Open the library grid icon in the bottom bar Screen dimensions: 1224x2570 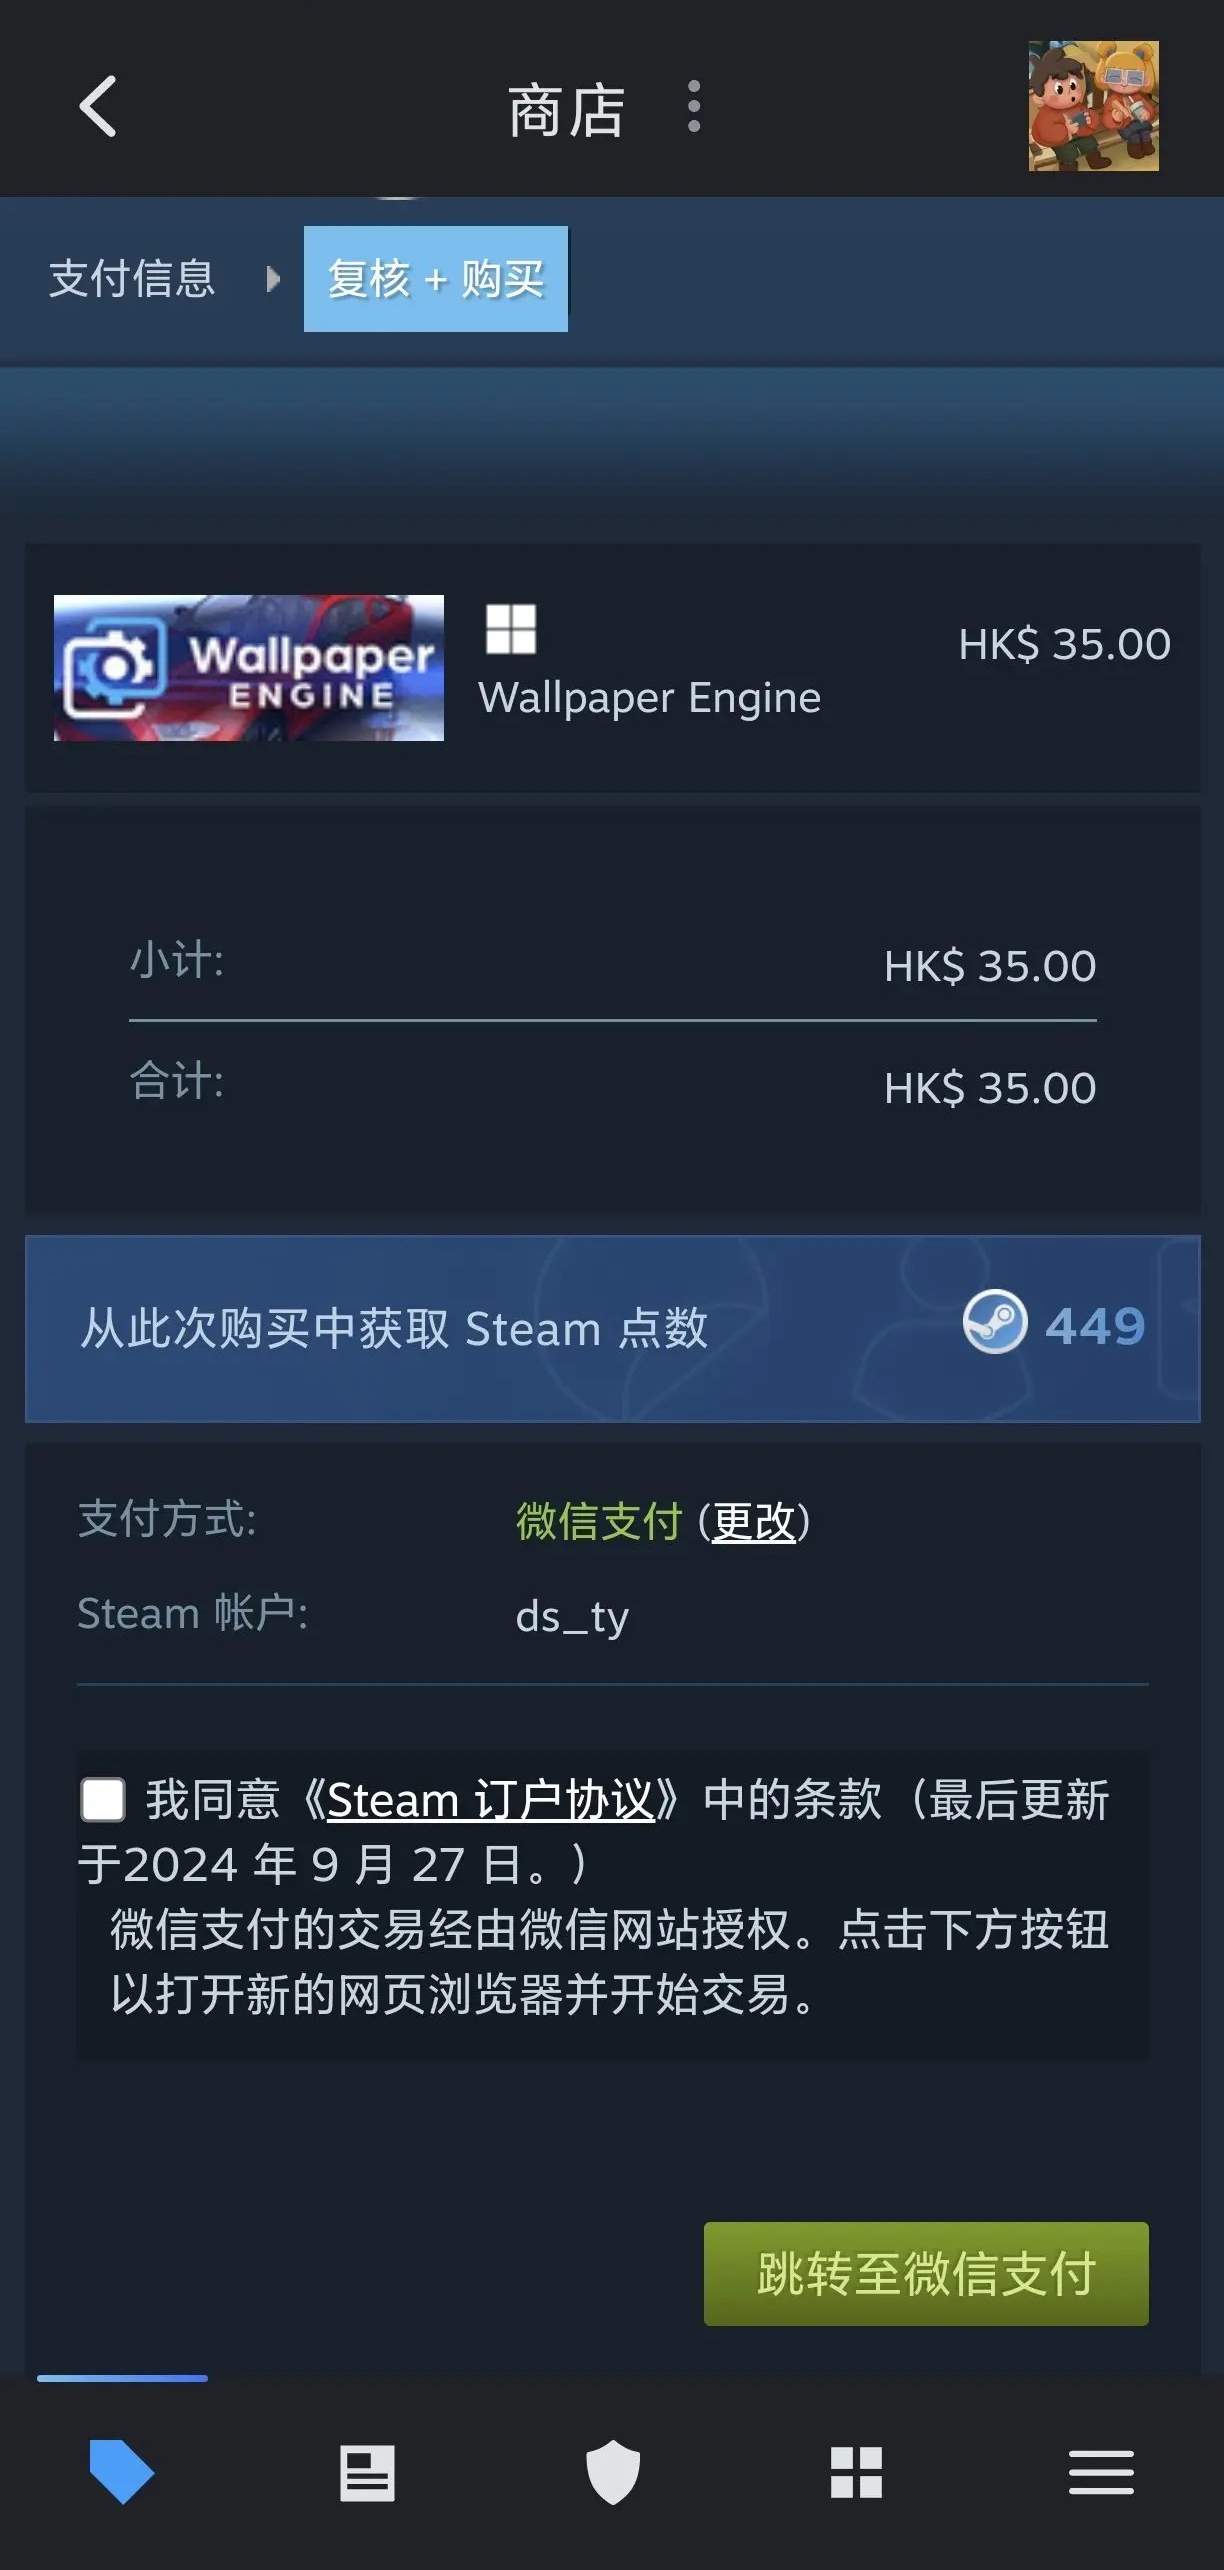[856, 2472]
